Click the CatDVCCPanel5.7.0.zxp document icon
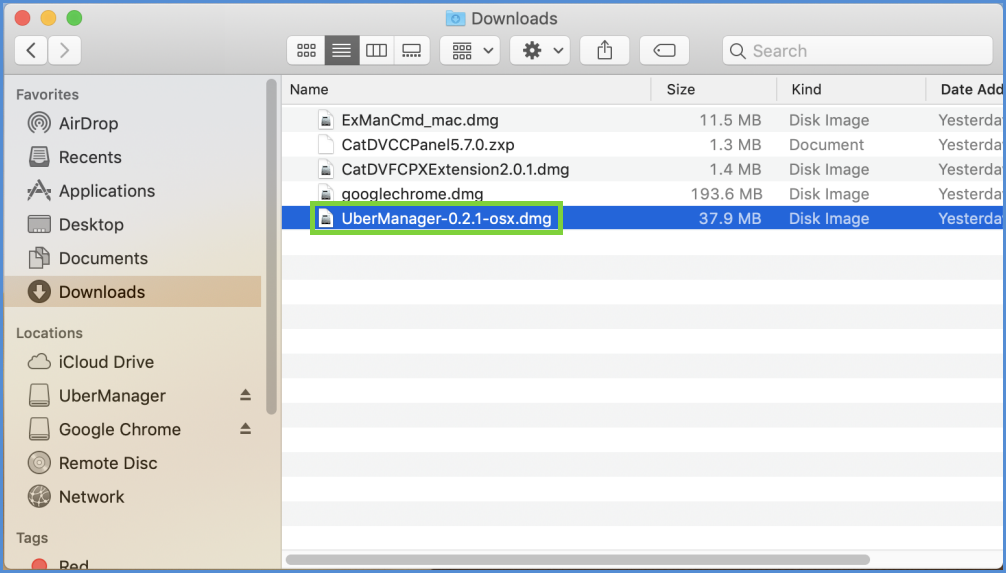 [326, 144]
